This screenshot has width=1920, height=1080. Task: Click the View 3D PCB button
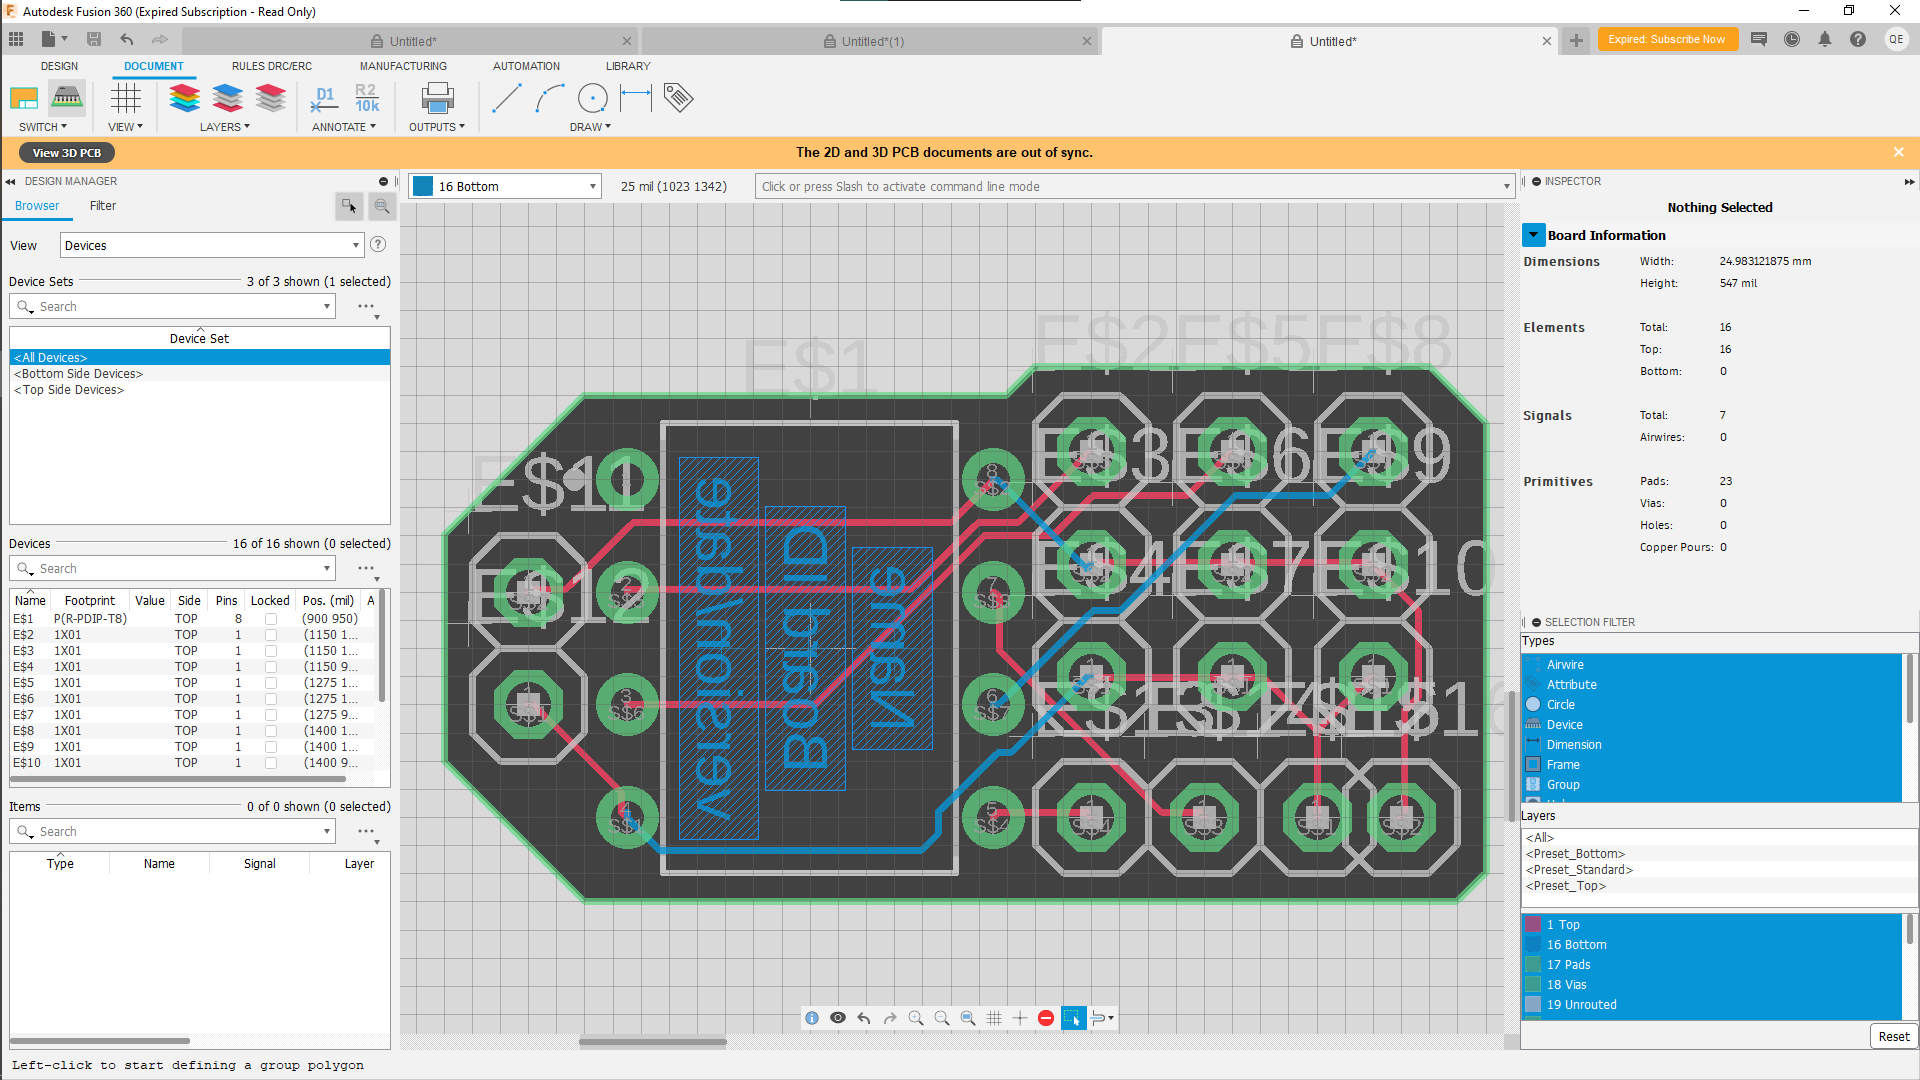tap(66, 152)
